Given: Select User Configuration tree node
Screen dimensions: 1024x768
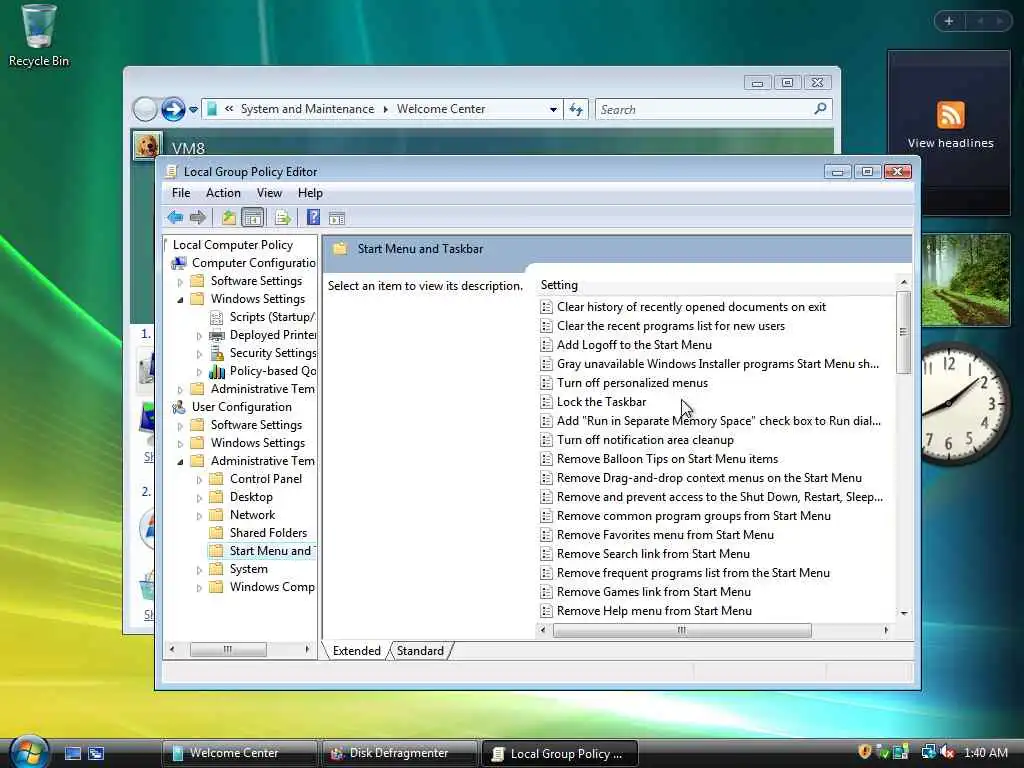Looking at the screenshot, I should (x=242, y=407).
